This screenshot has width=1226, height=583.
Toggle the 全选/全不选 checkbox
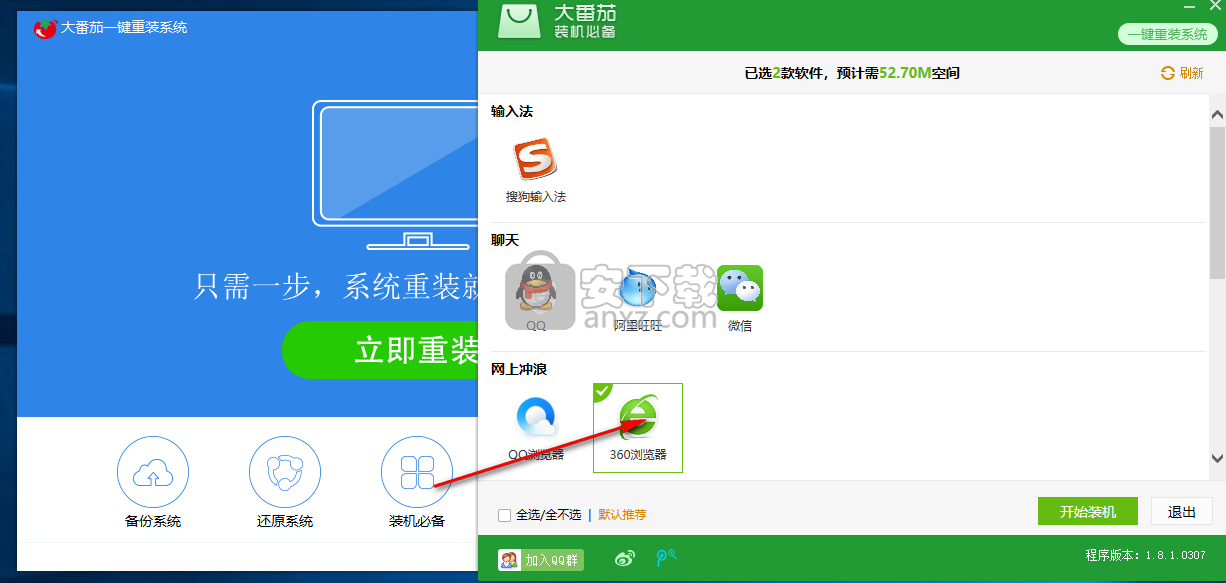(504, 515)
